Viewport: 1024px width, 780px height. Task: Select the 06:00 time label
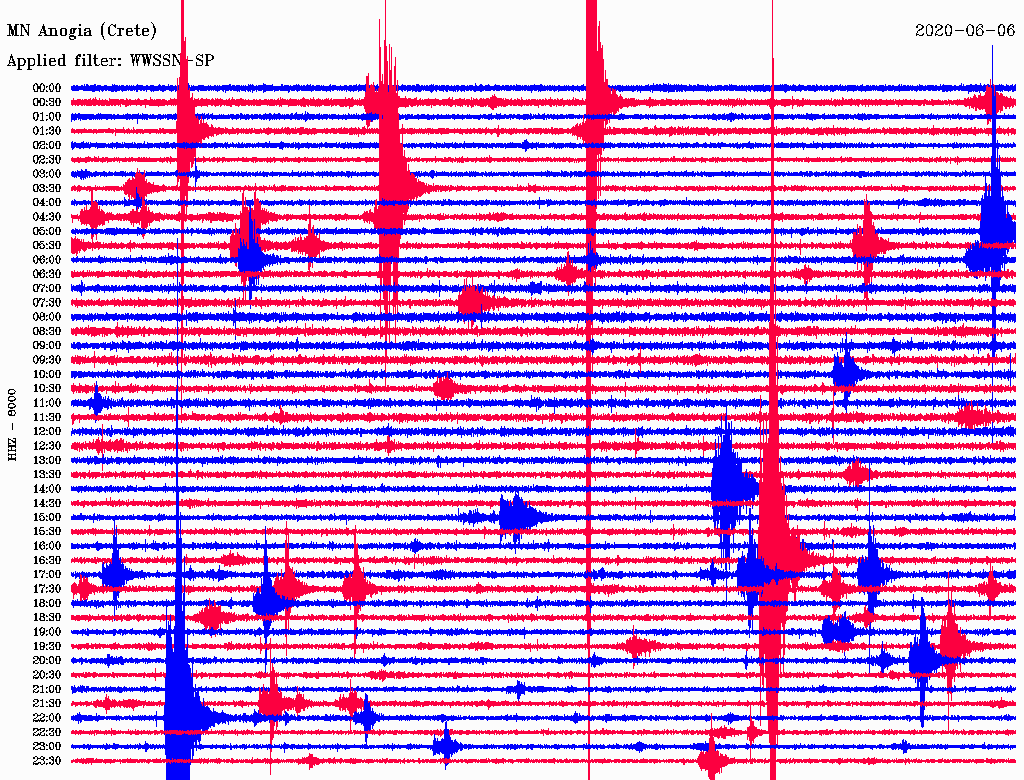point(47,260)
